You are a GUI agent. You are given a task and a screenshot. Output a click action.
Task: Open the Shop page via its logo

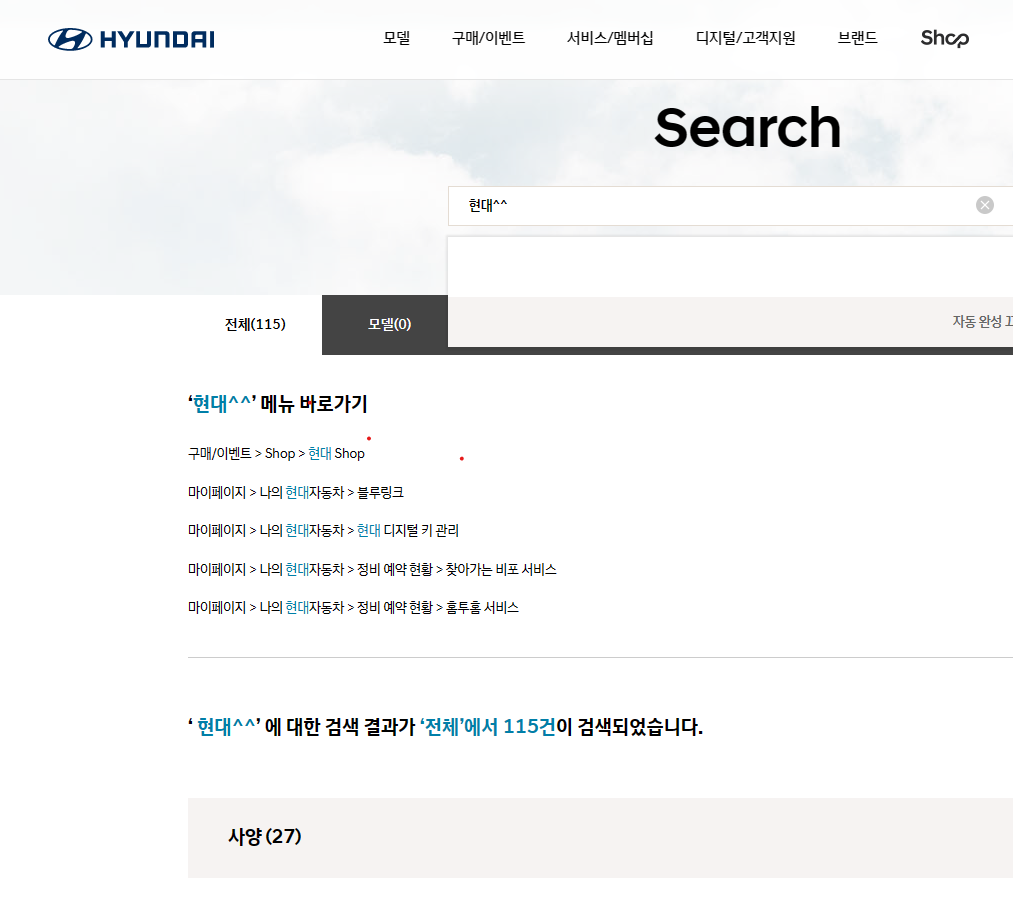click(943, 38)
